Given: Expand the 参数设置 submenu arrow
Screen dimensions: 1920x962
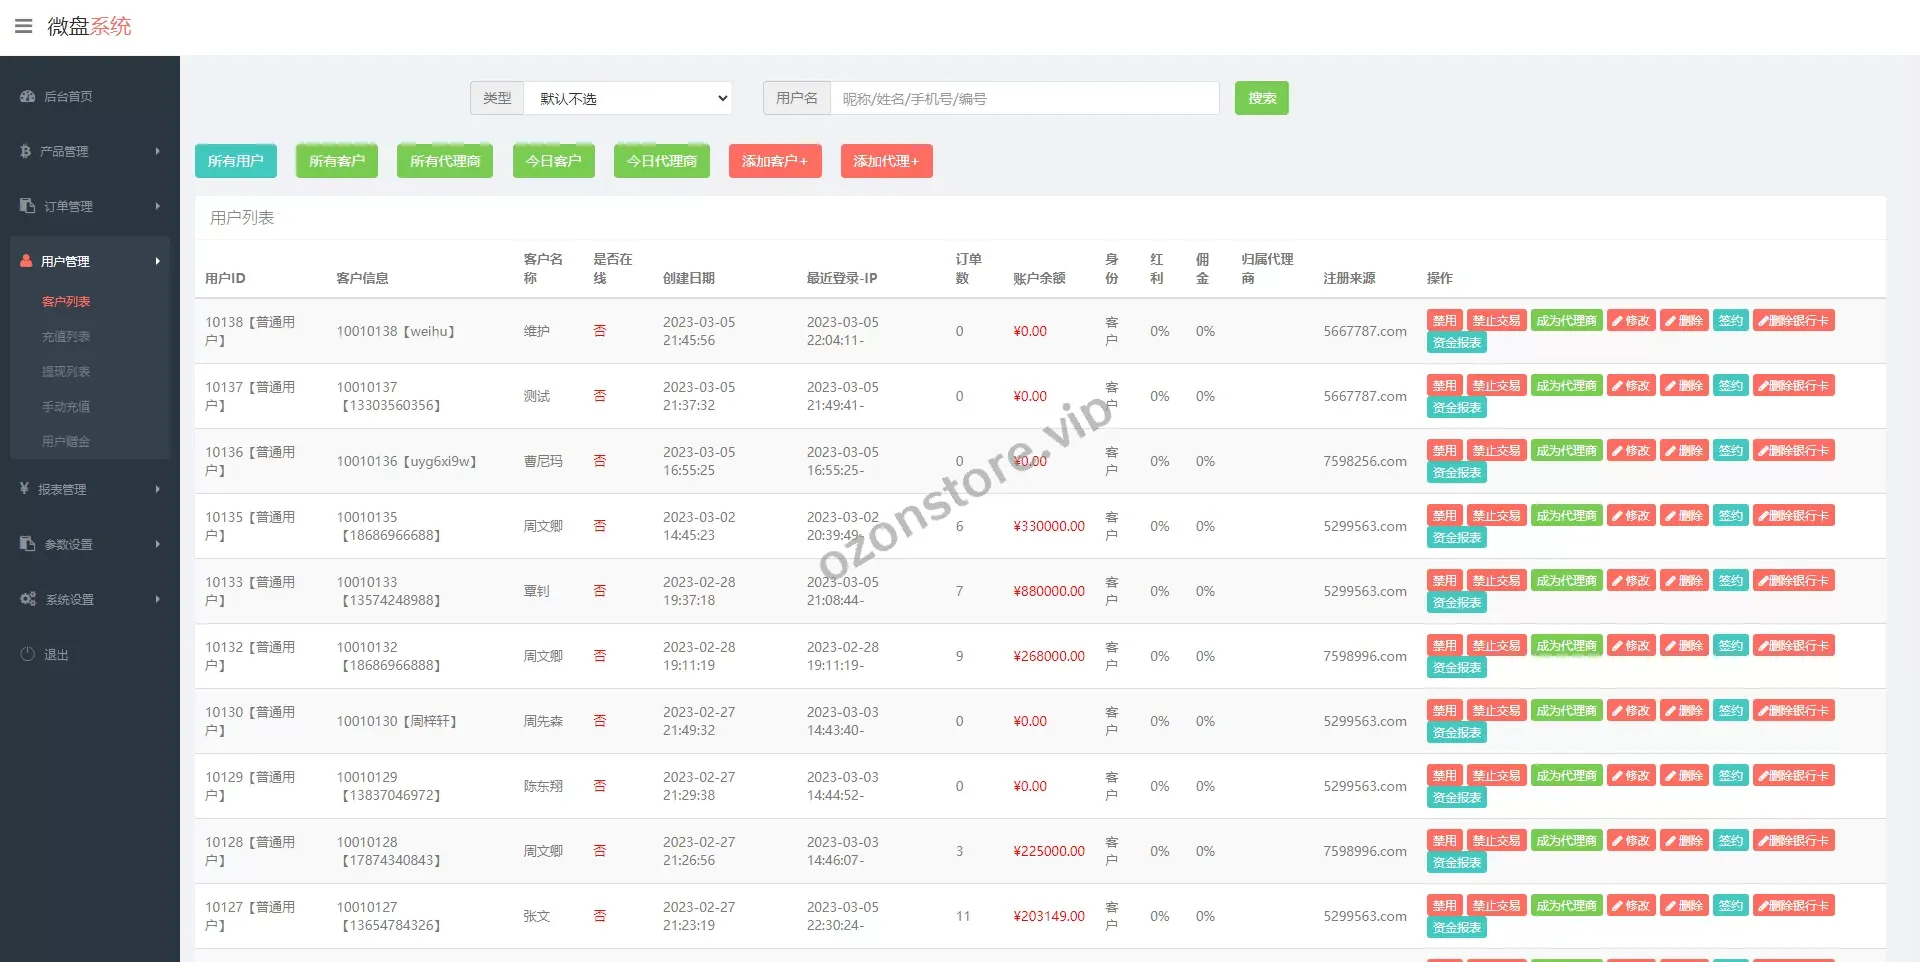Looking at the screenshot, I should [157, 544].
